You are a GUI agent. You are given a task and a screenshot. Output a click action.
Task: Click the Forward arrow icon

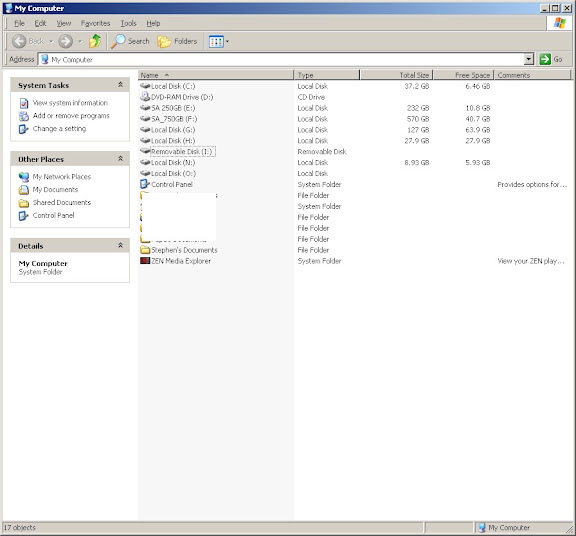[x=66, y=41]
